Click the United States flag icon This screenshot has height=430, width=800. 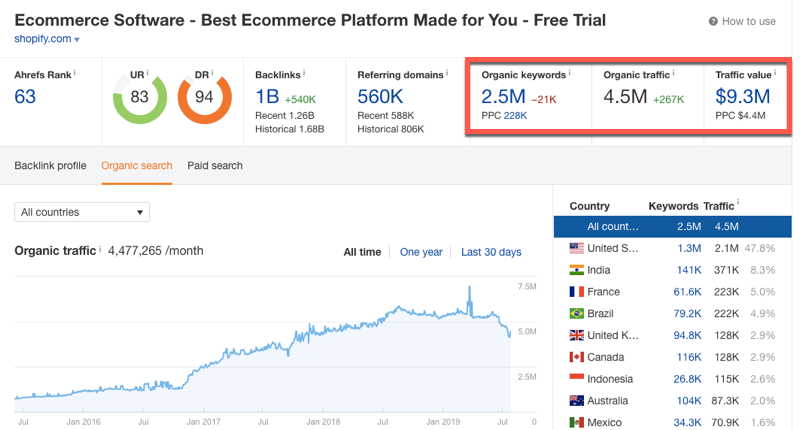coord(576,248)
